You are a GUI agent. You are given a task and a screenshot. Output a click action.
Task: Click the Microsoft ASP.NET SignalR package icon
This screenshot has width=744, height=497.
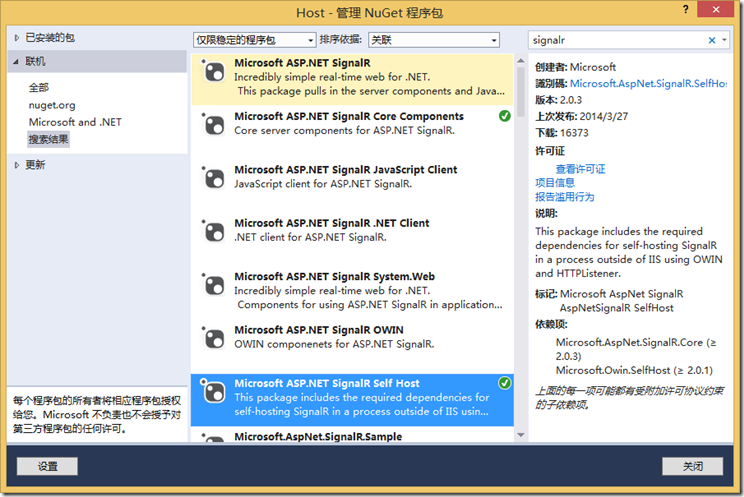pos(214,73)
